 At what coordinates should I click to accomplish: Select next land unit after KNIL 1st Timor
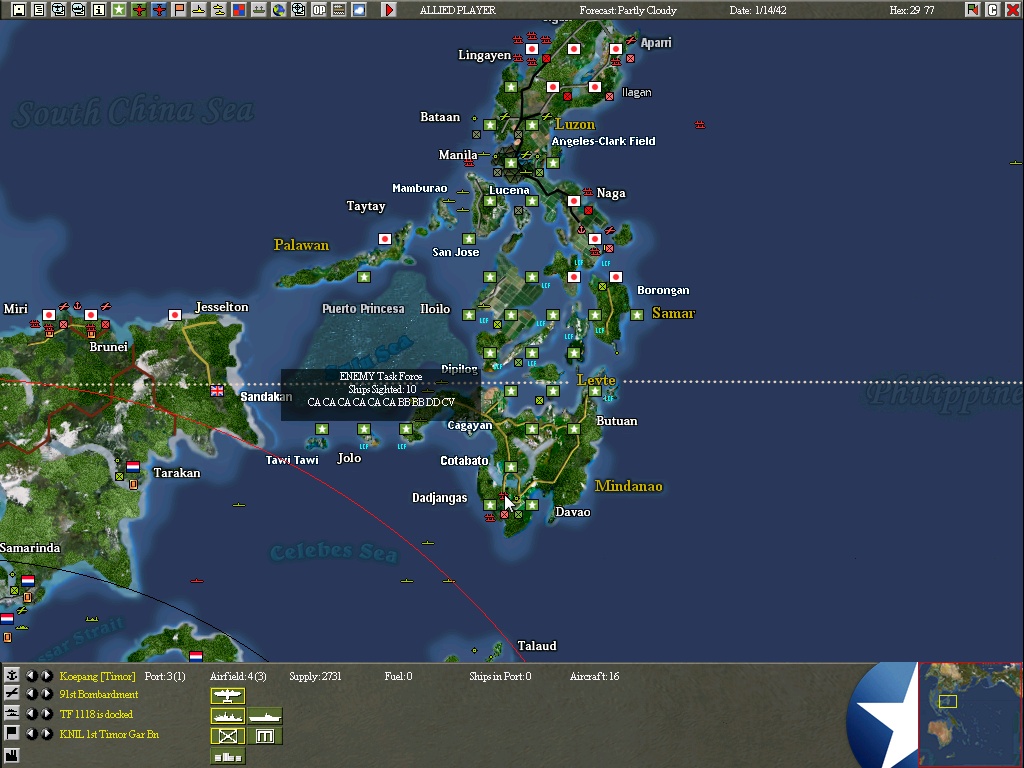(x=47, y=734)
